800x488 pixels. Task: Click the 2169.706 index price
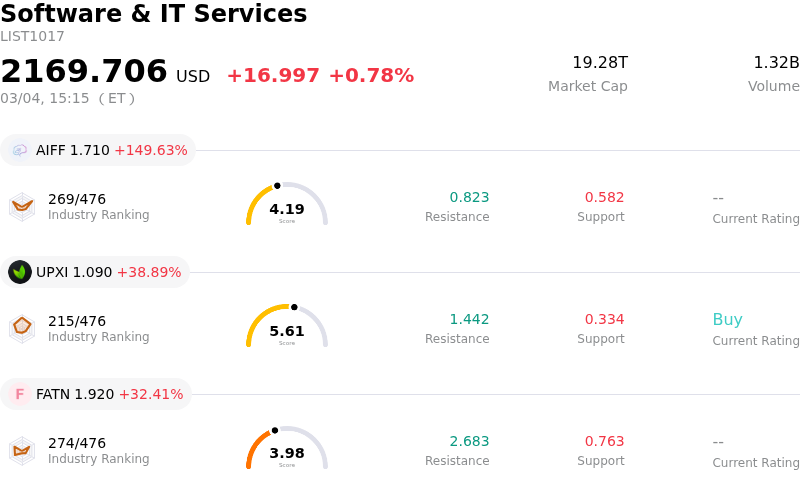(x=84, y=72)
